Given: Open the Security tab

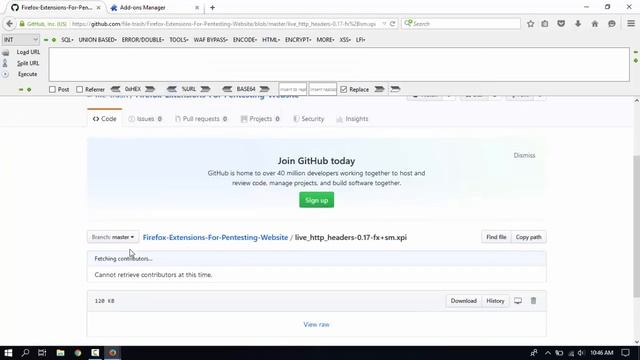Looking at the screenshot, I should coord(308,119).
